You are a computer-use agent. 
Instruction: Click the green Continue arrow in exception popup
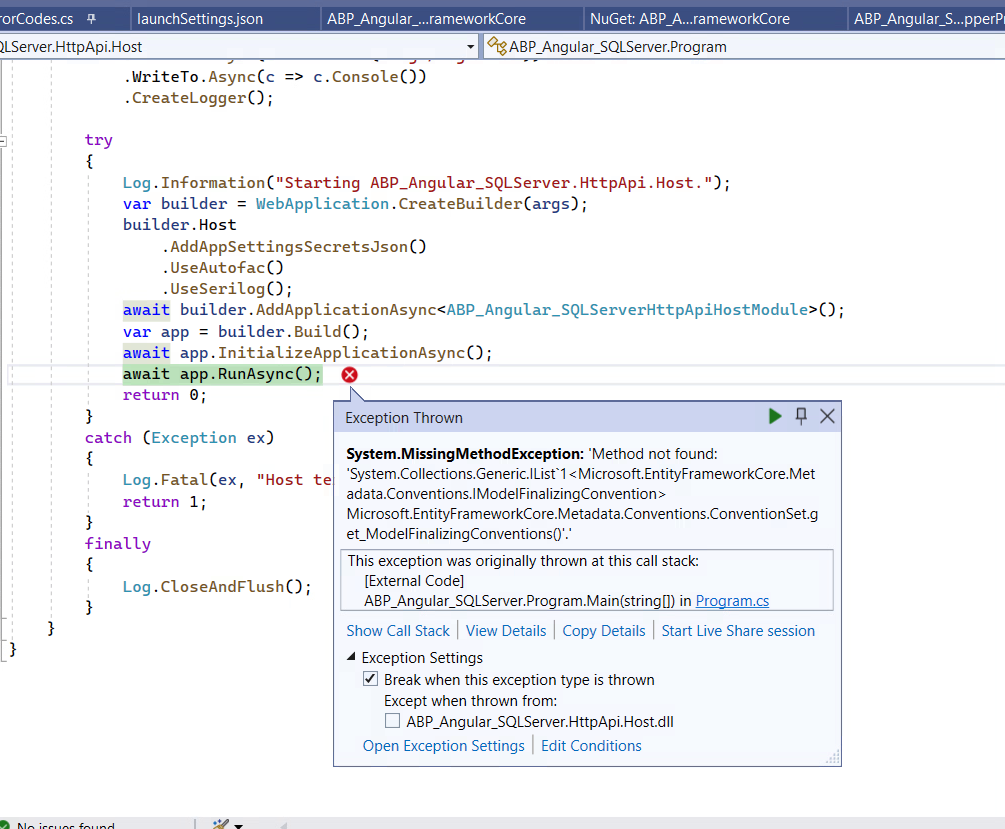point(775,417)
